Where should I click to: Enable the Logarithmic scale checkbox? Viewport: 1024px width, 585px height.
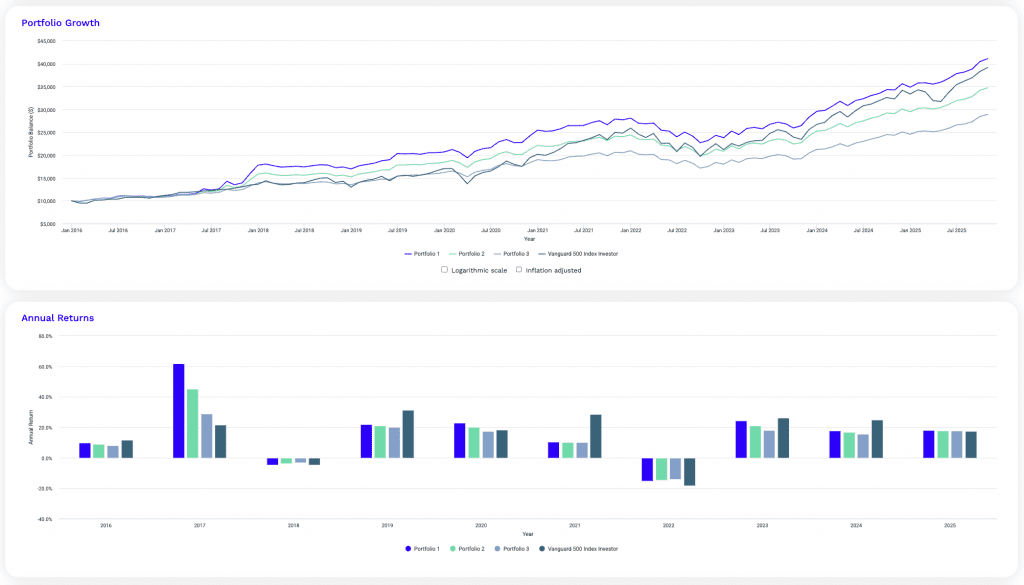444,269
